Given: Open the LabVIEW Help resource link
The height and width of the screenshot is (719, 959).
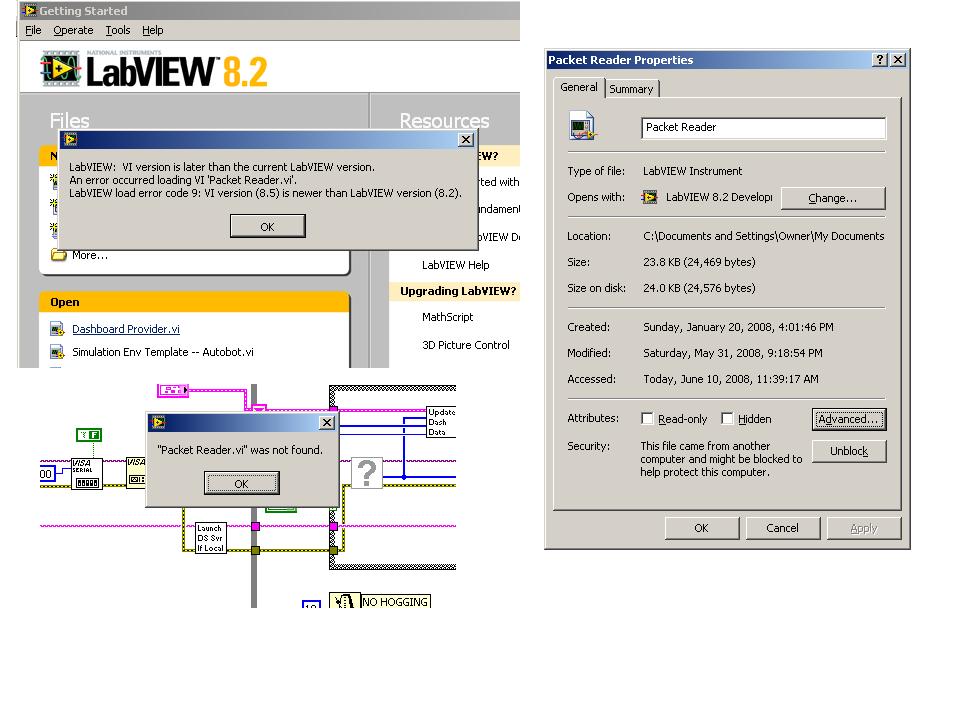Looking at the screenshot, I should 456,265.
